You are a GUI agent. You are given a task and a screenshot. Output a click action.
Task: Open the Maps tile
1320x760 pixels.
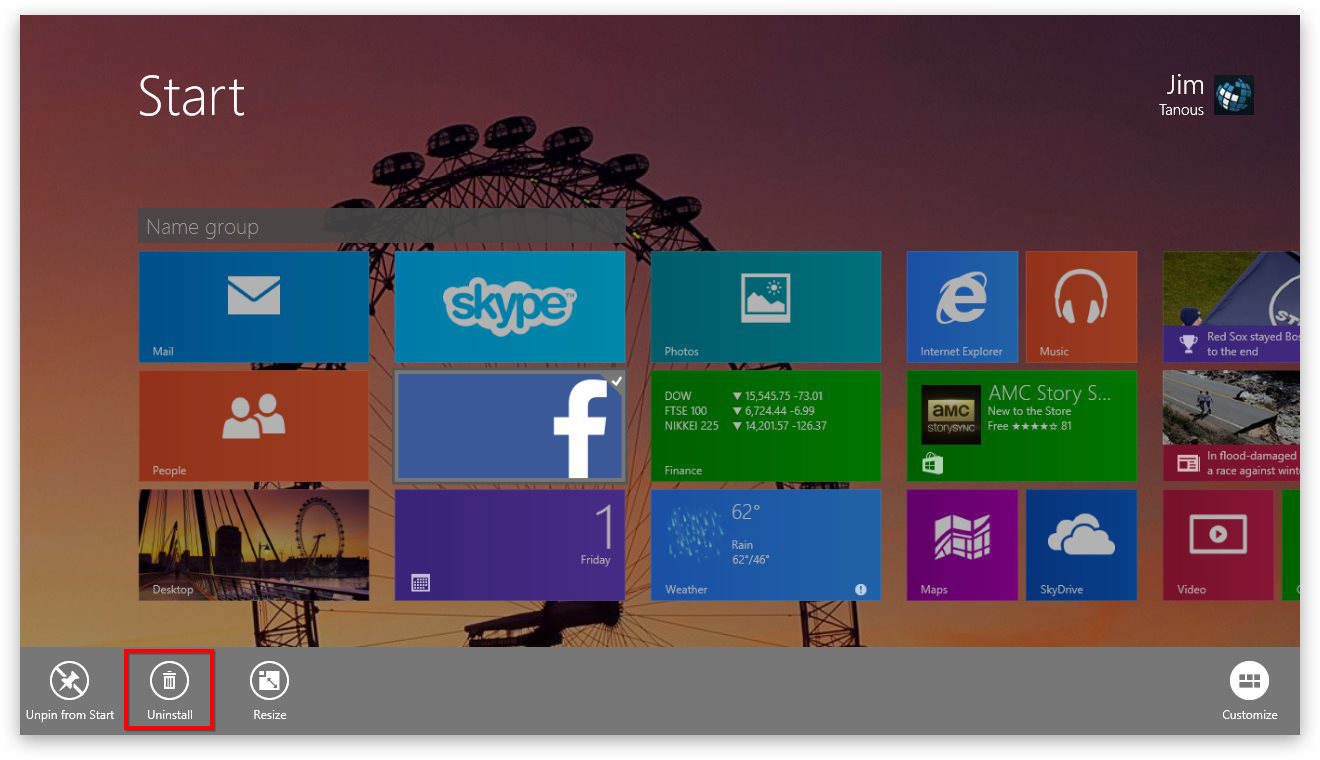click(x=962, y=545)
